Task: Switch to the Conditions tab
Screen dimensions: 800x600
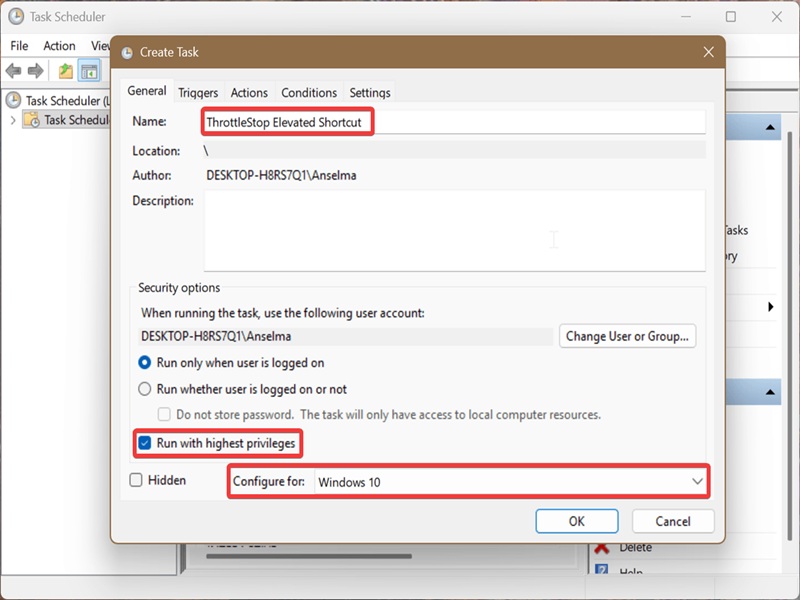Action: point(309,93)
